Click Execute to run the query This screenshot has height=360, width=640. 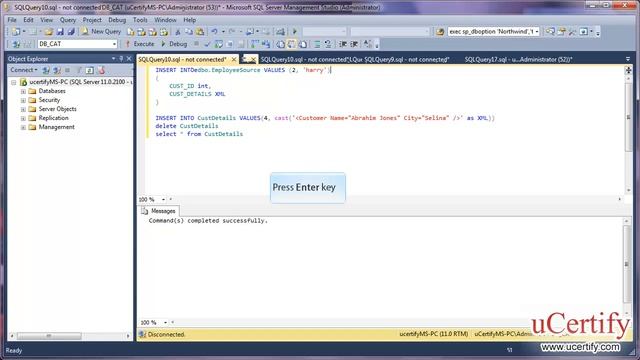point(140,44)
